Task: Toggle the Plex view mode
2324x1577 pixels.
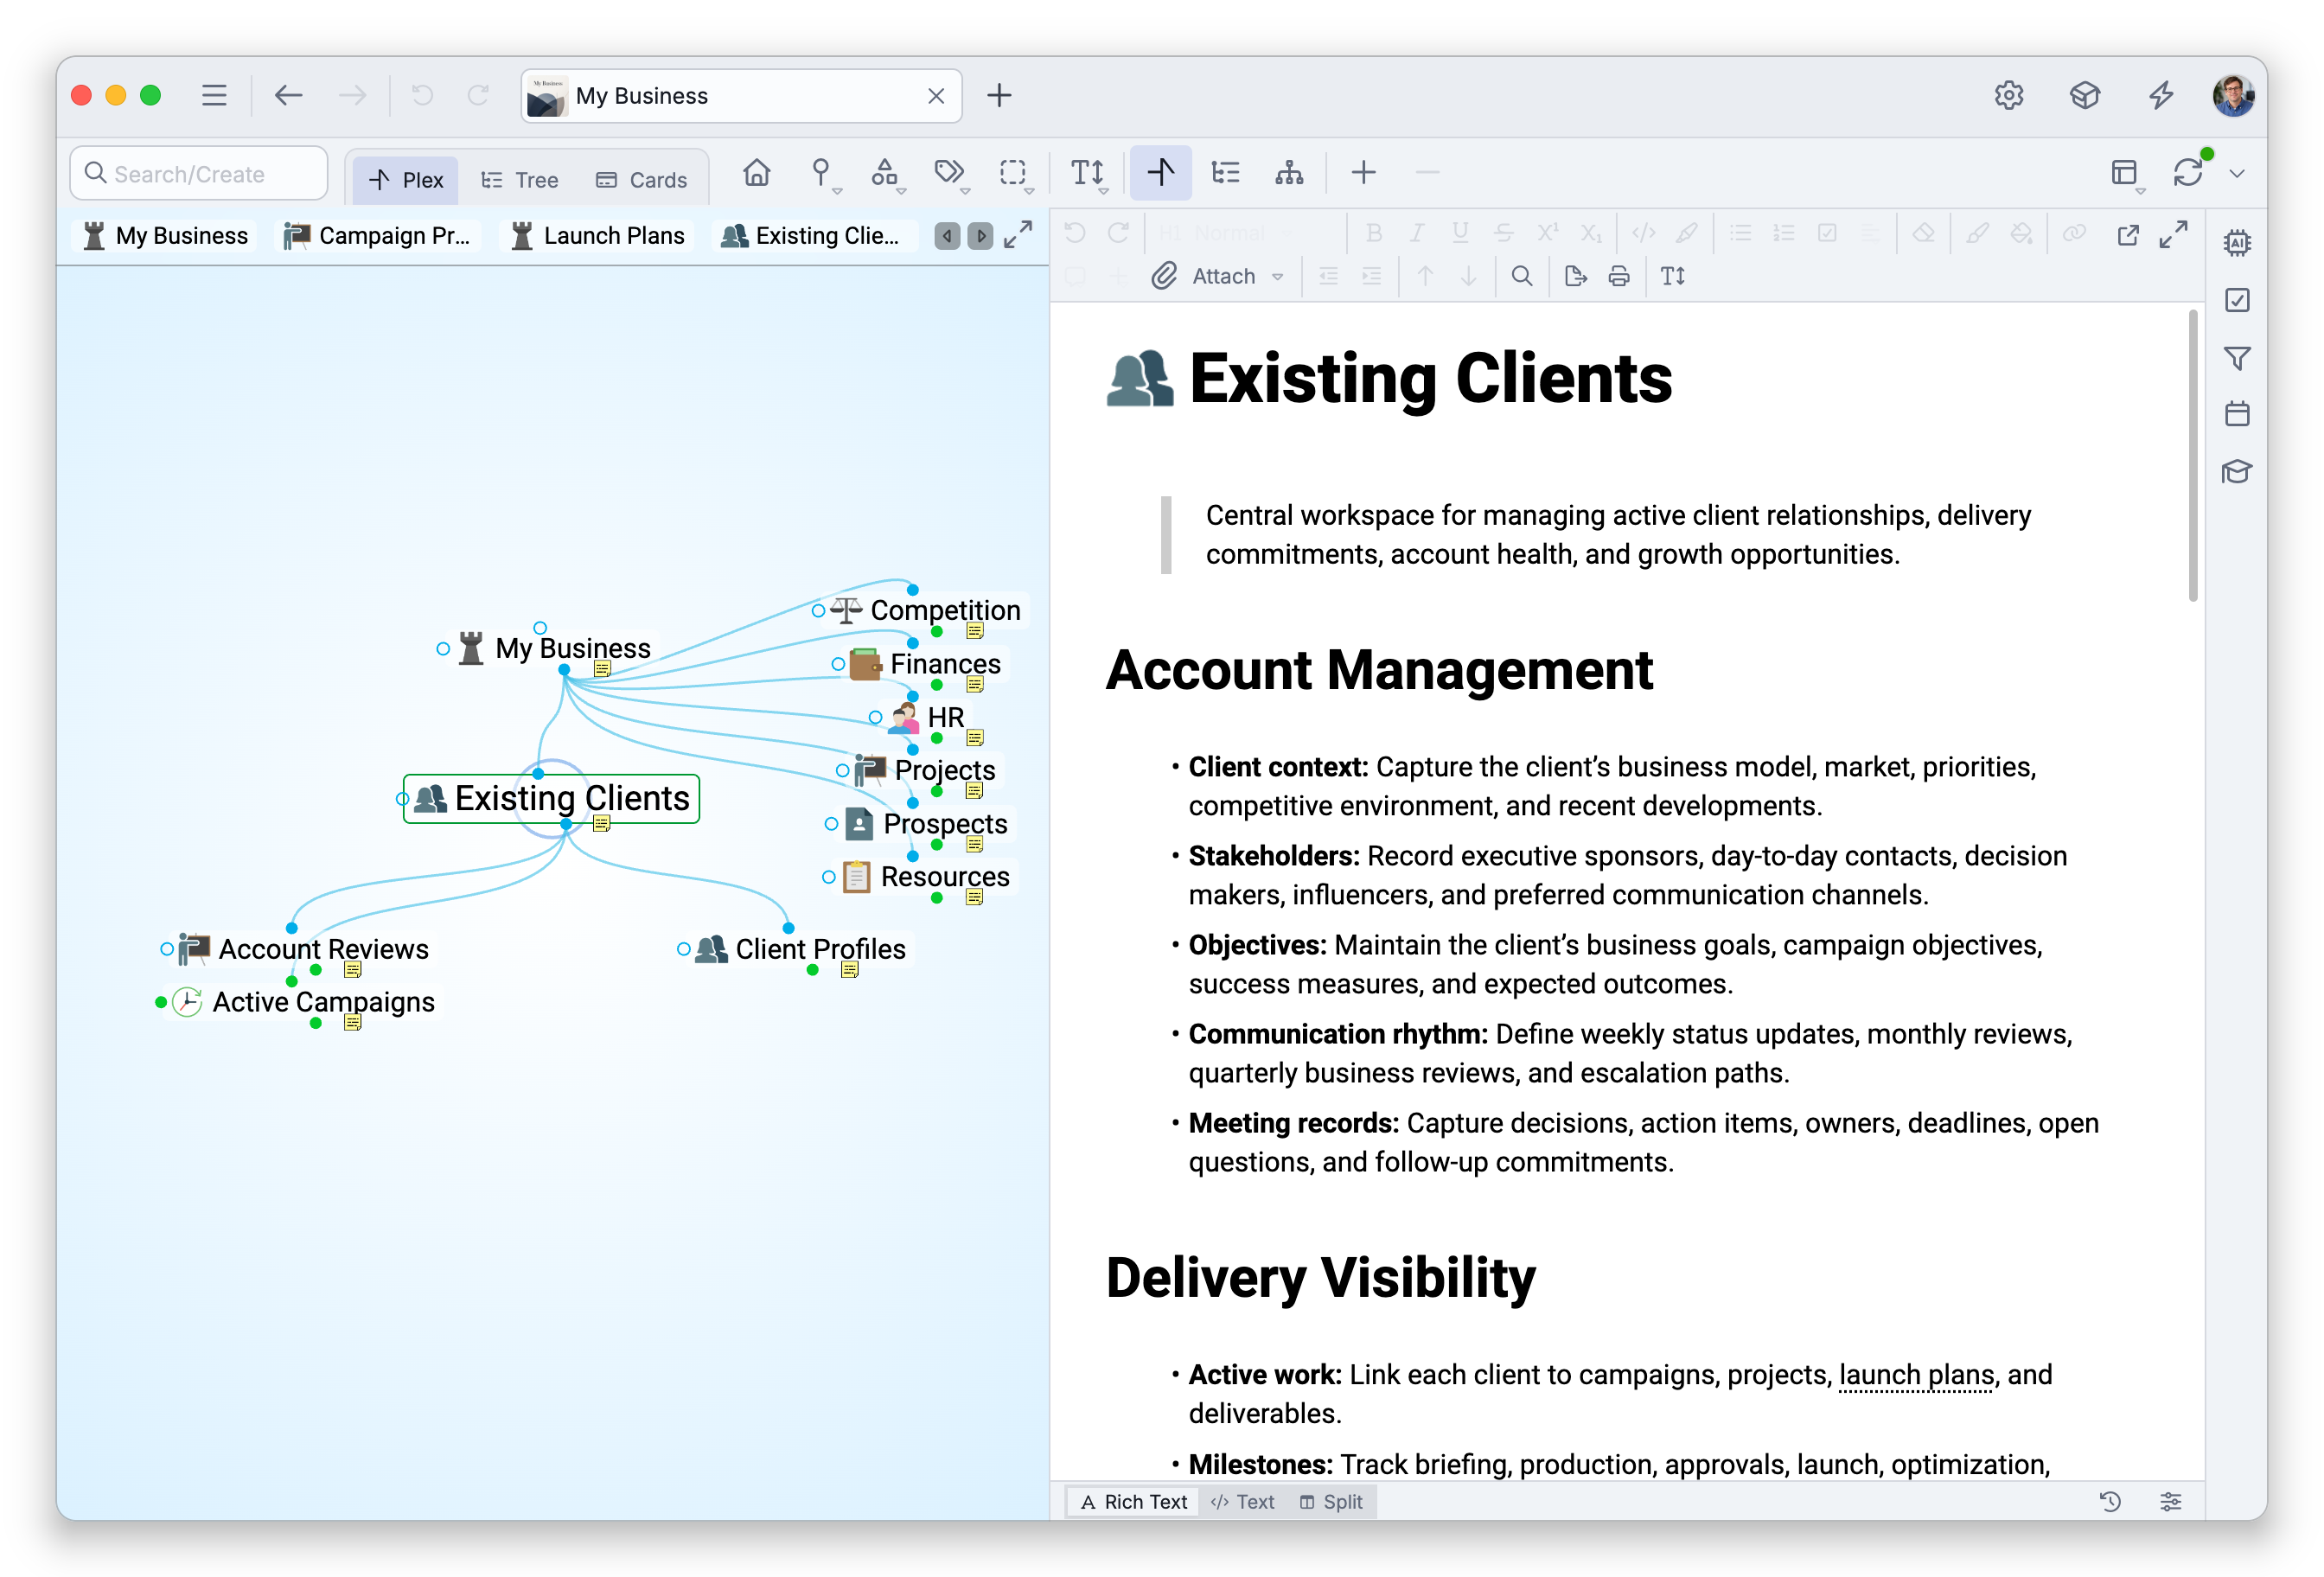Action: [406, 180]
